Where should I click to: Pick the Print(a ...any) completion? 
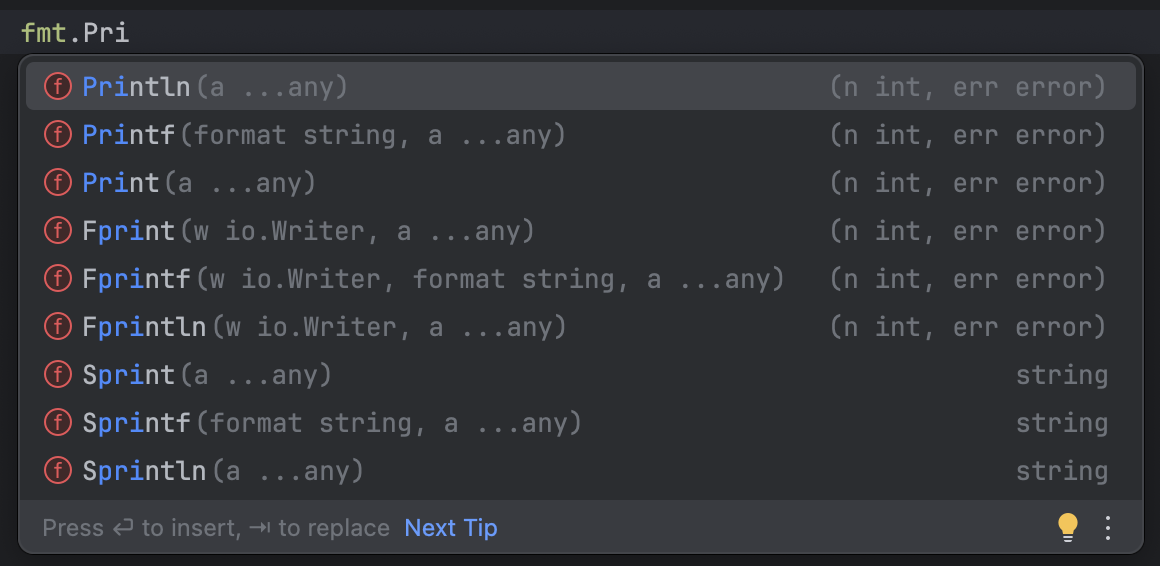581,183
